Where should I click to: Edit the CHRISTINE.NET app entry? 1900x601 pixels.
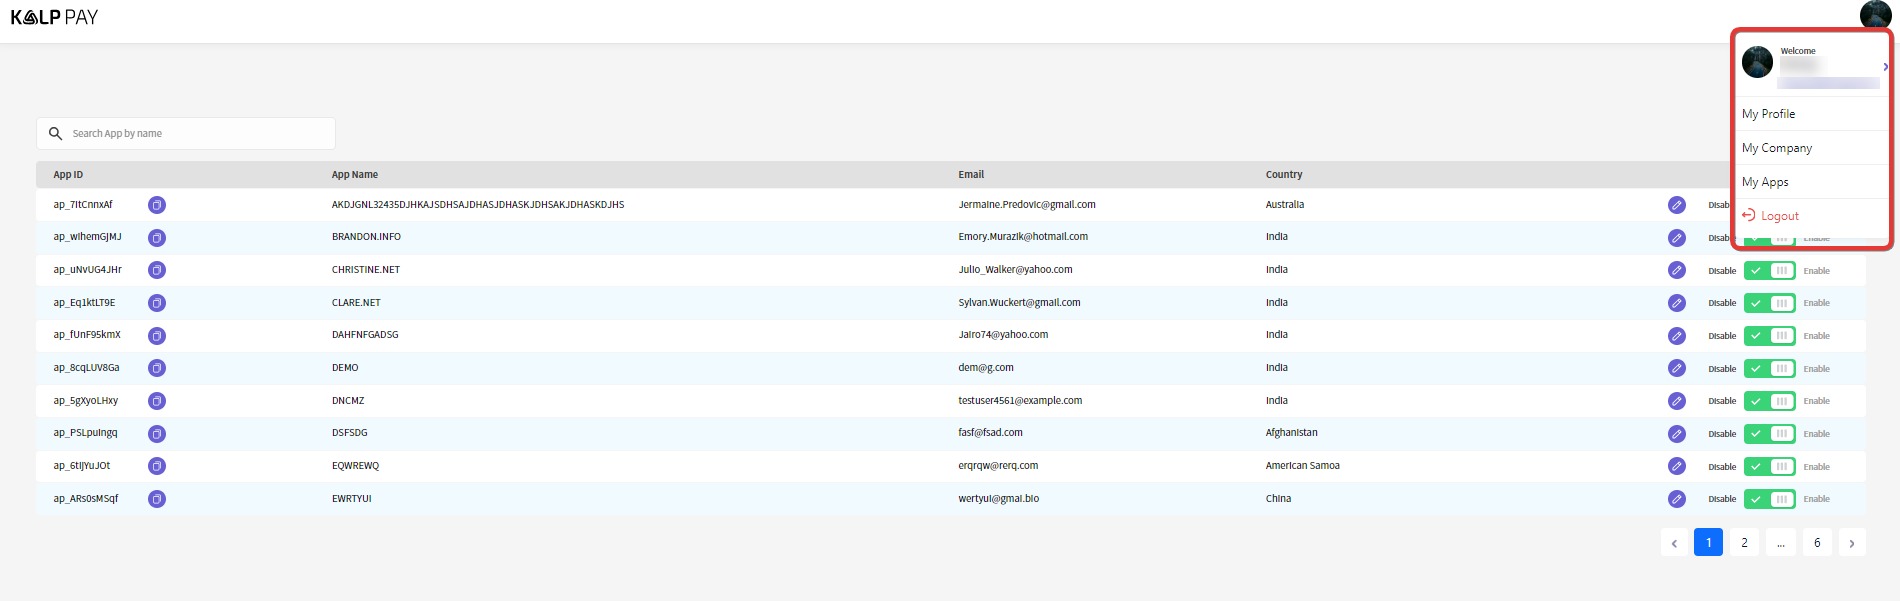tap(1676, 270)
